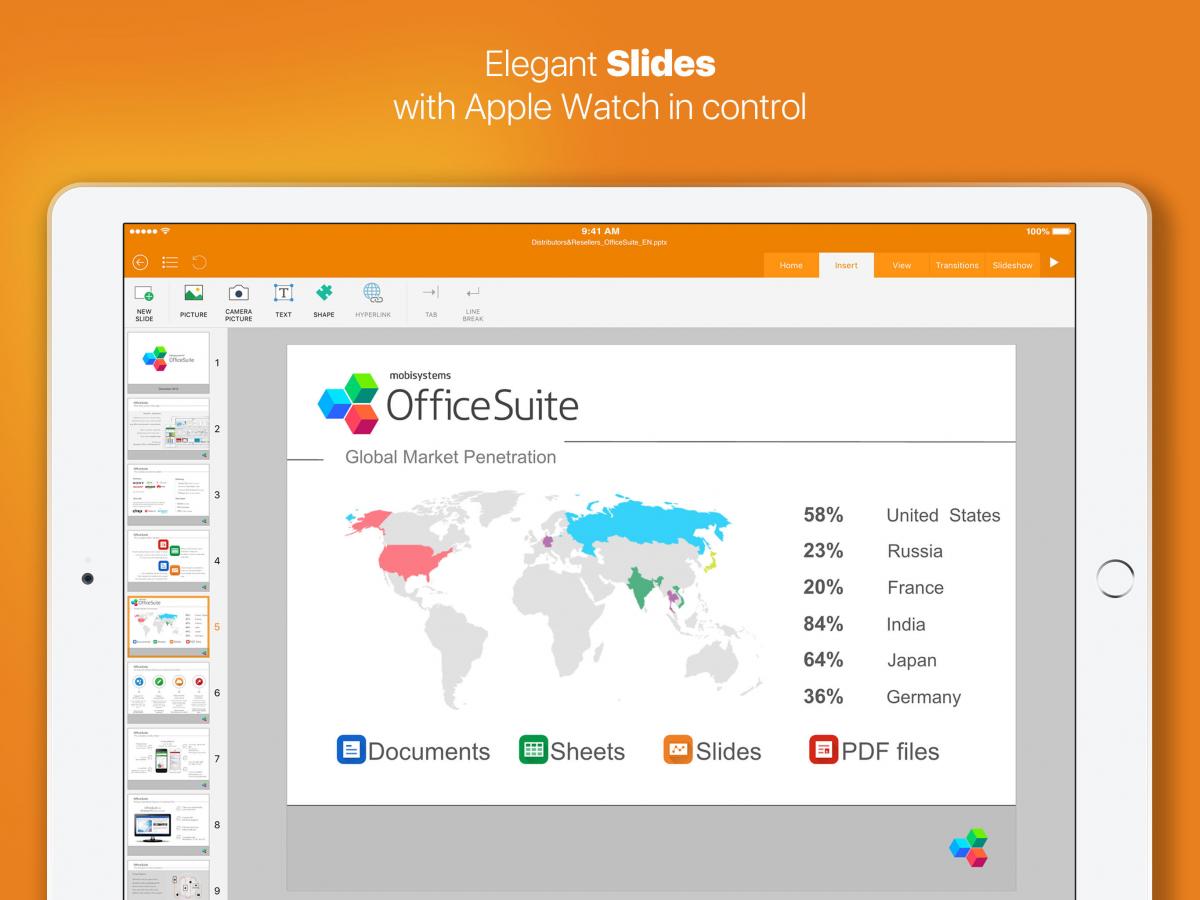1200x900 pixels.
Task: Select slide 4 thumbnail
Action: point(168,561)
